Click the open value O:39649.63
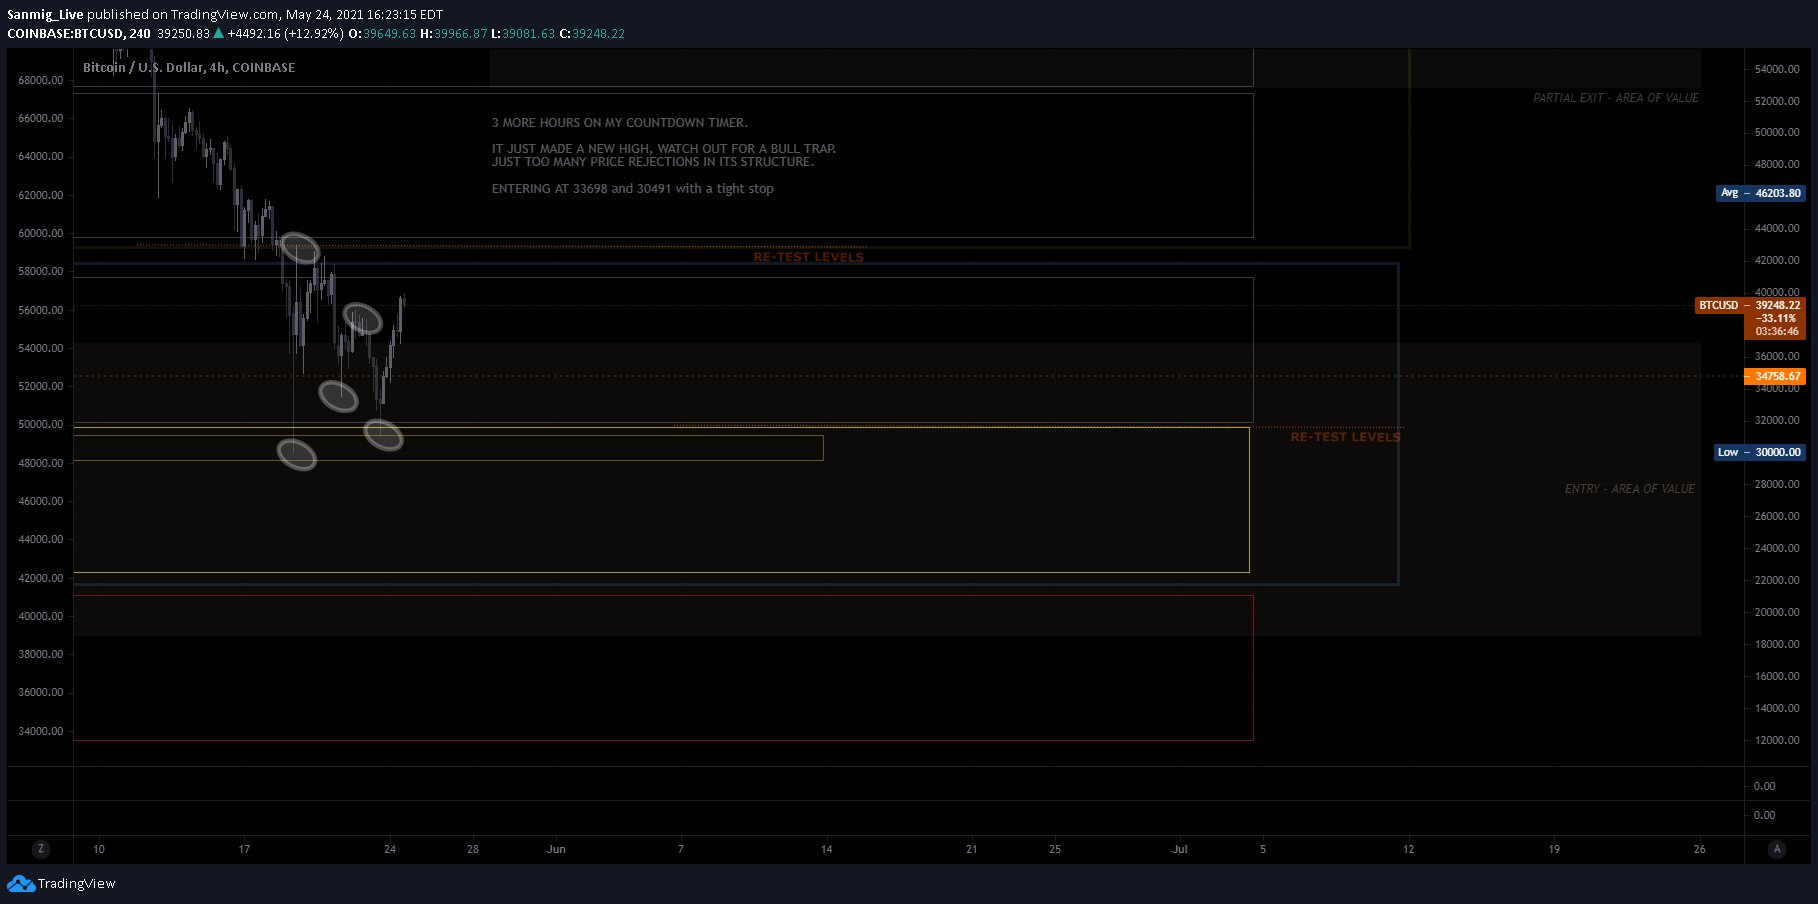1818x904 pixels. [x=382, y=33]
